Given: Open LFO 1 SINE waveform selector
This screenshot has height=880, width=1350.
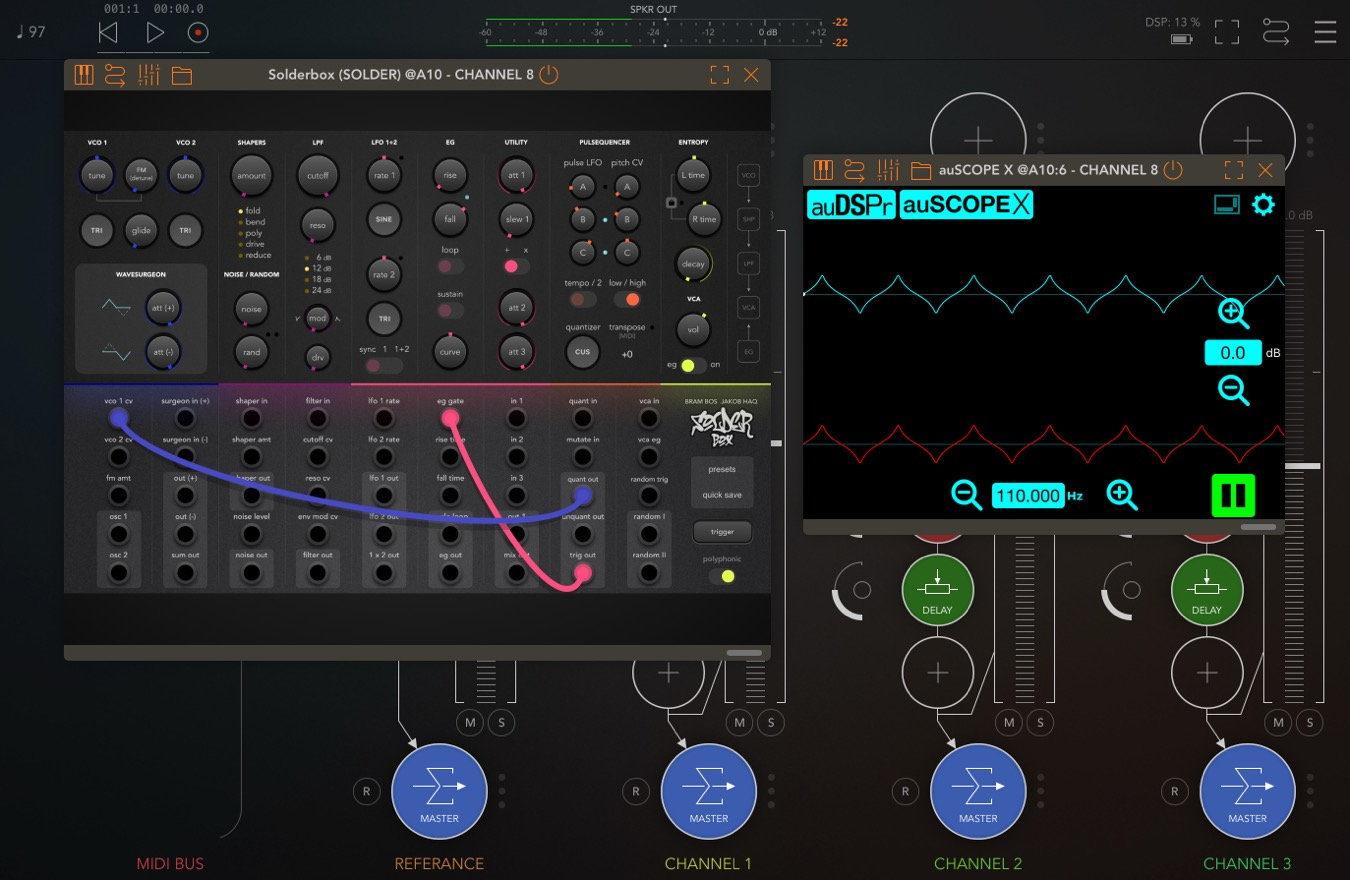Looking at the screenshot, I should coord(383,219).
